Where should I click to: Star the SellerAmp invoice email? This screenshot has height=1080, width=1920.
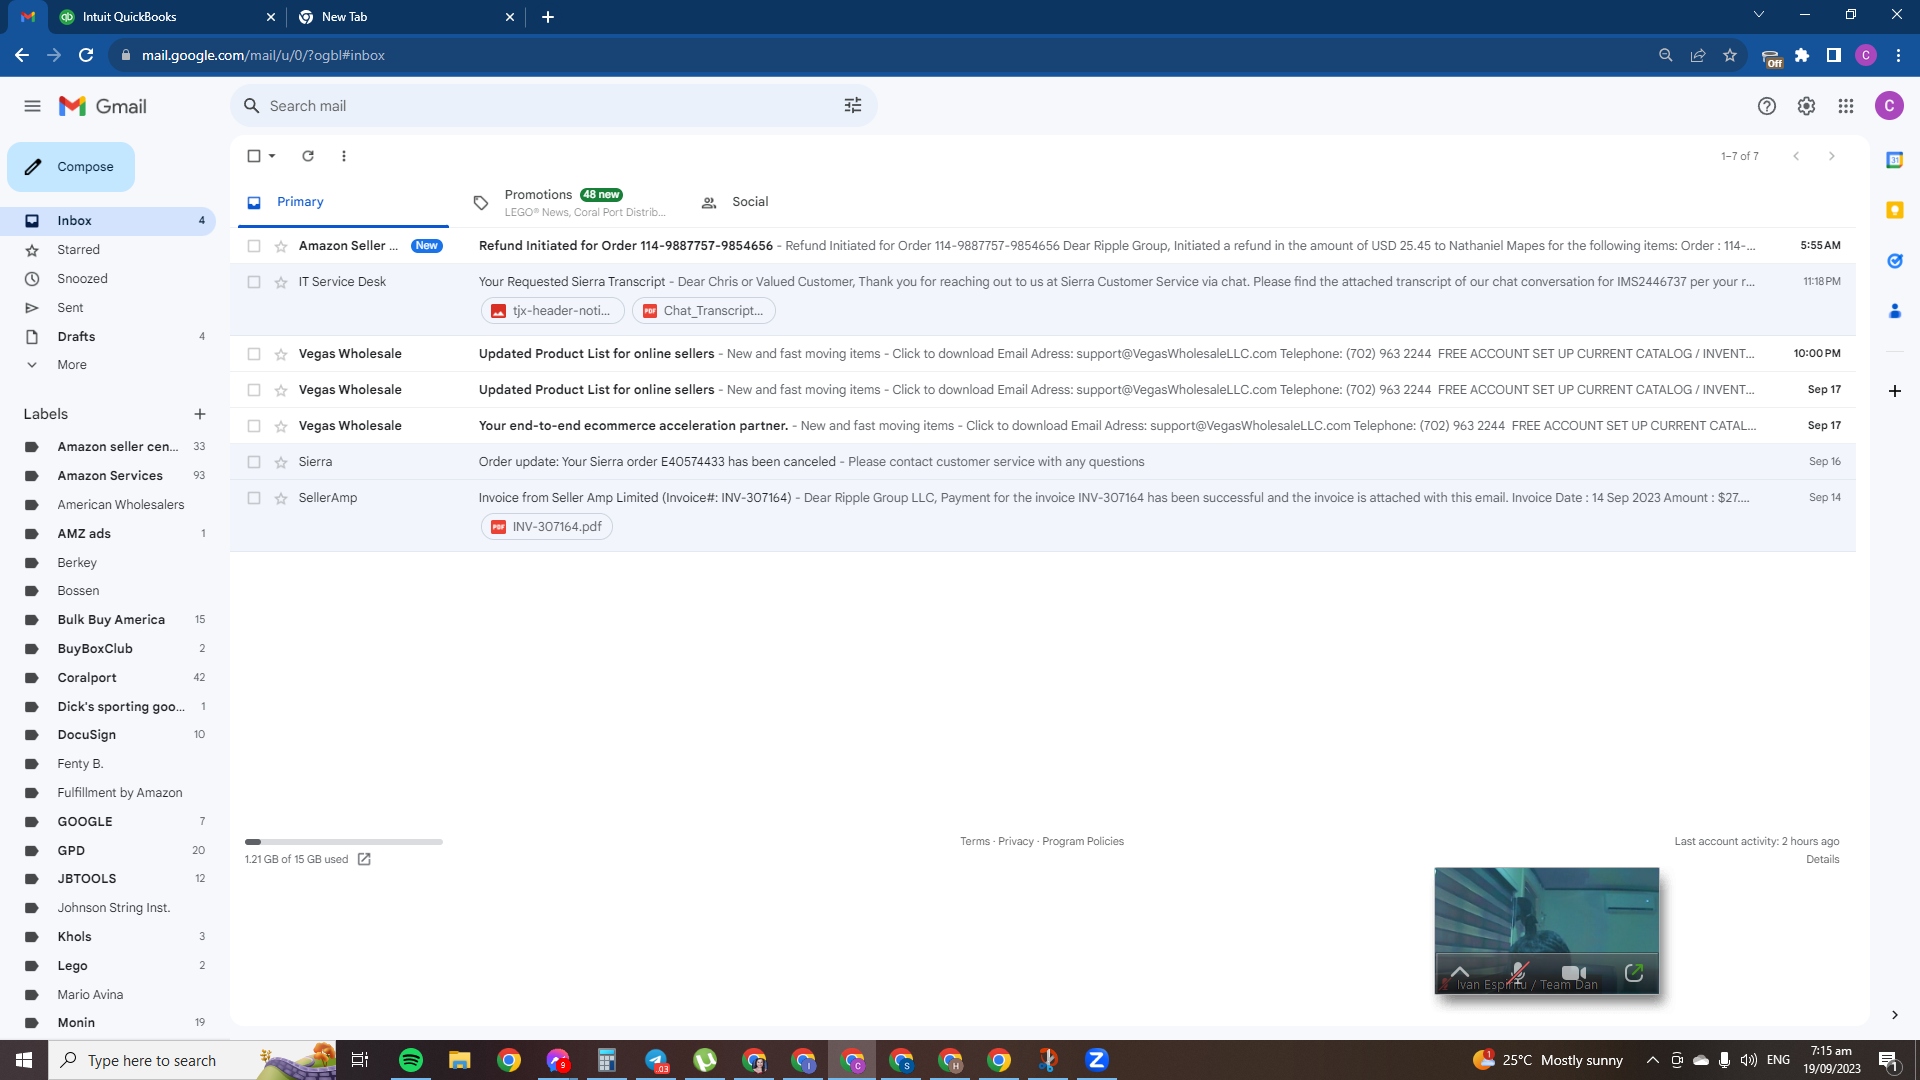[x=281, y=498]
